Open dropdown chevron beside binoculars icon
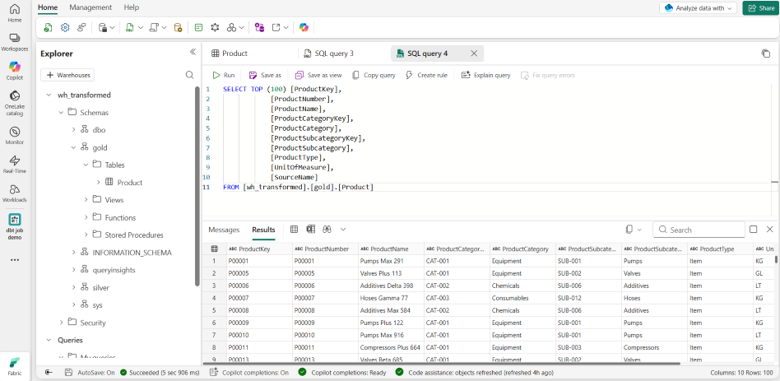780x381 pixels. point(343,229)
